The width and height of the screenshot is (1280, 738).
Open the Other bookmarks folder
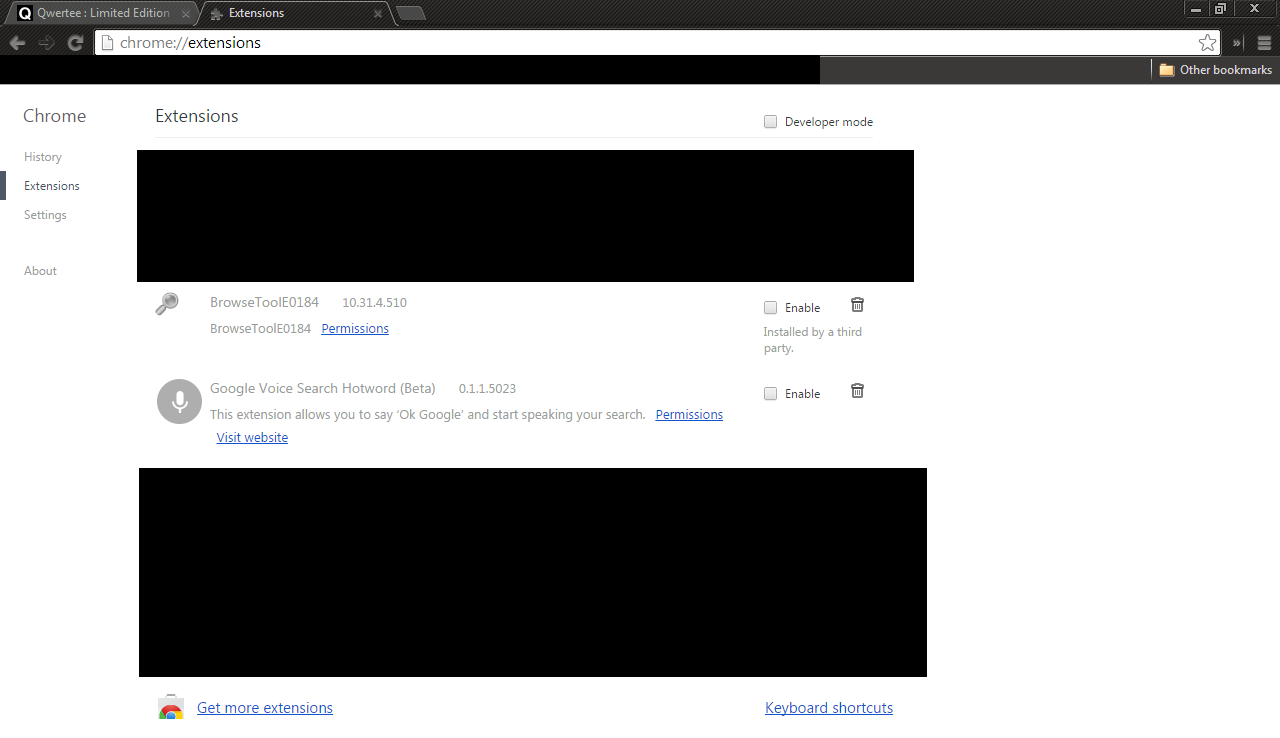pos(1215,70)
